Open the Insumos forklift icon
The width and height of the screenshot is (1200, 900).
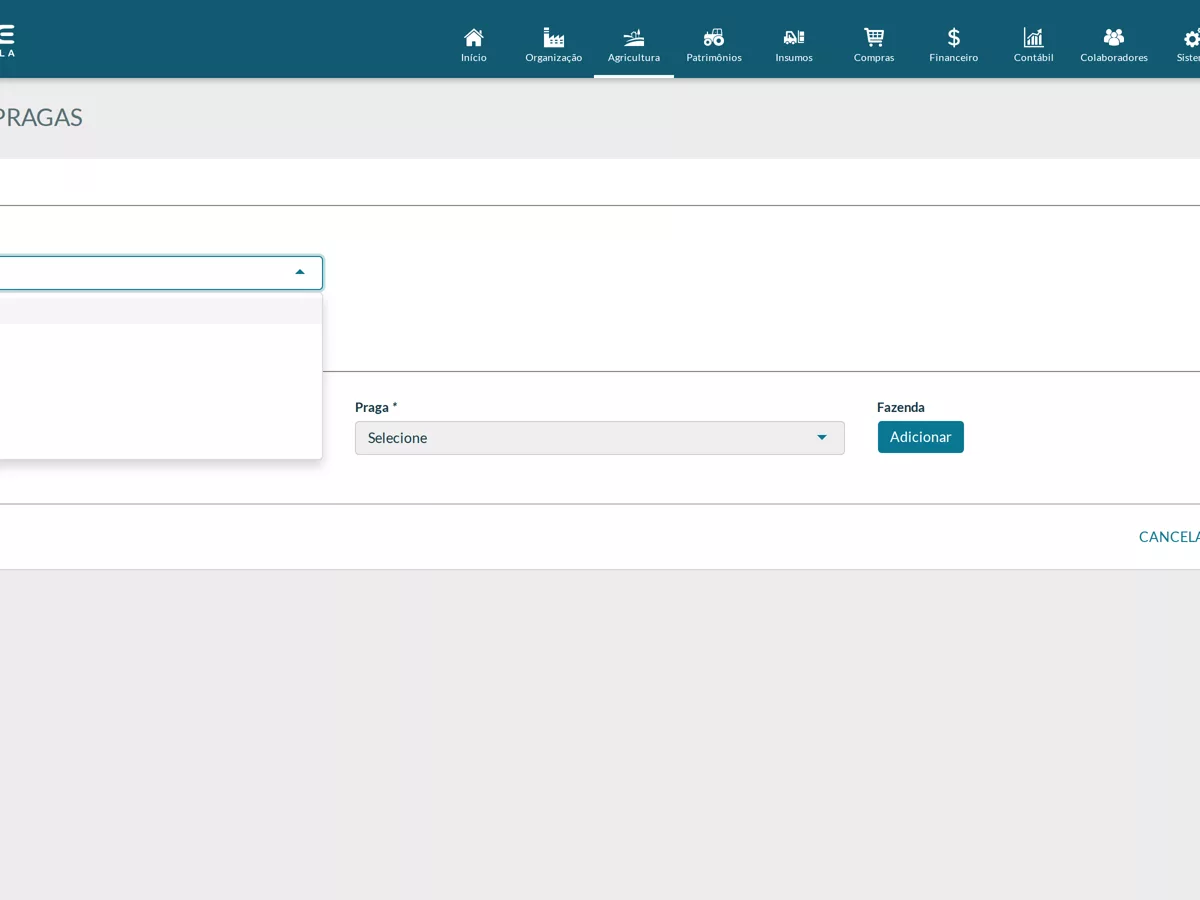(x=794, y=37)
